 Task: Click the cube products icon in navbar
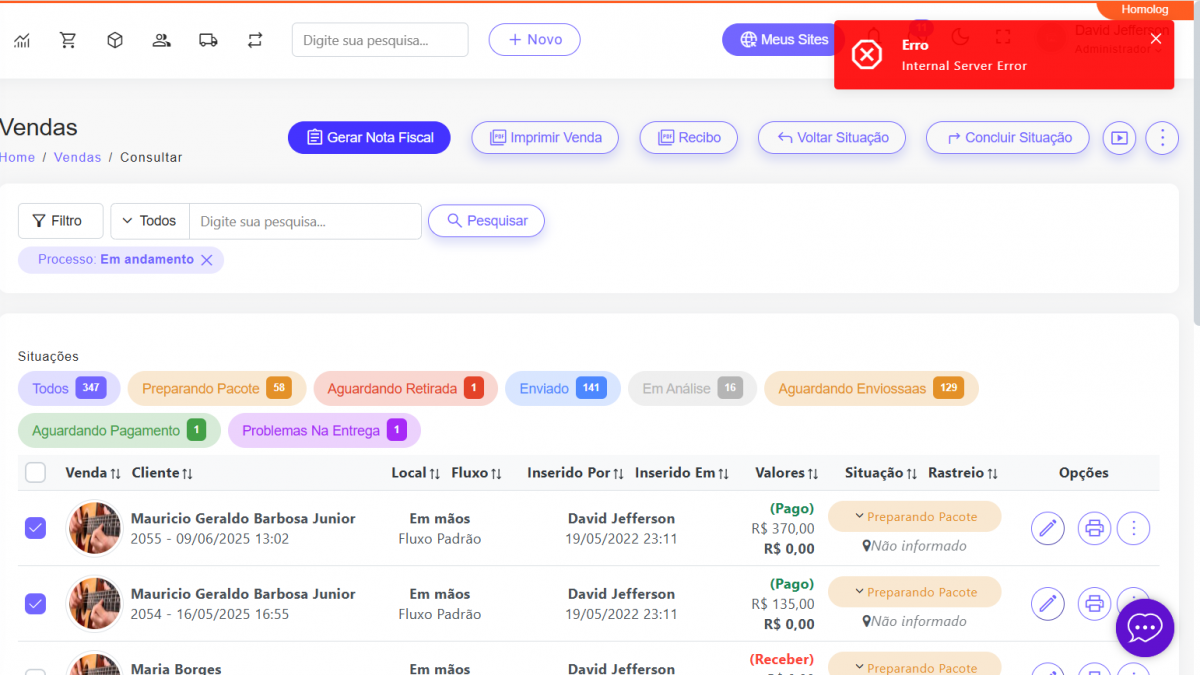pyautogui.click(x=115, y=40)
